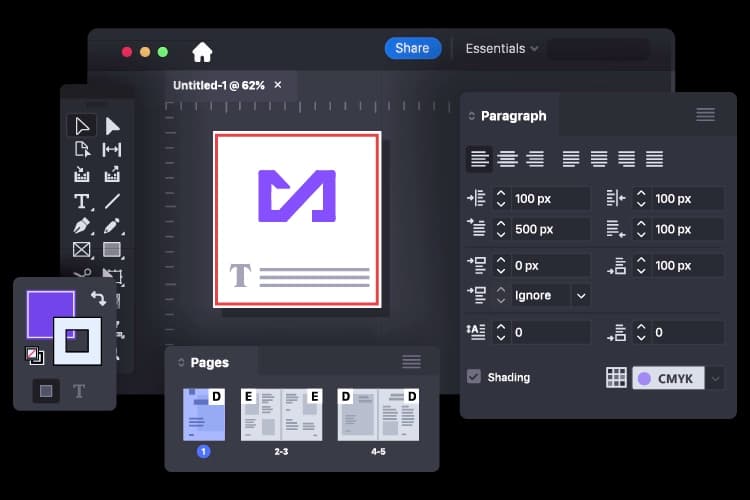750x500 pixels.
Task: Justify with last line aligned center
Action: pos(599,159)
